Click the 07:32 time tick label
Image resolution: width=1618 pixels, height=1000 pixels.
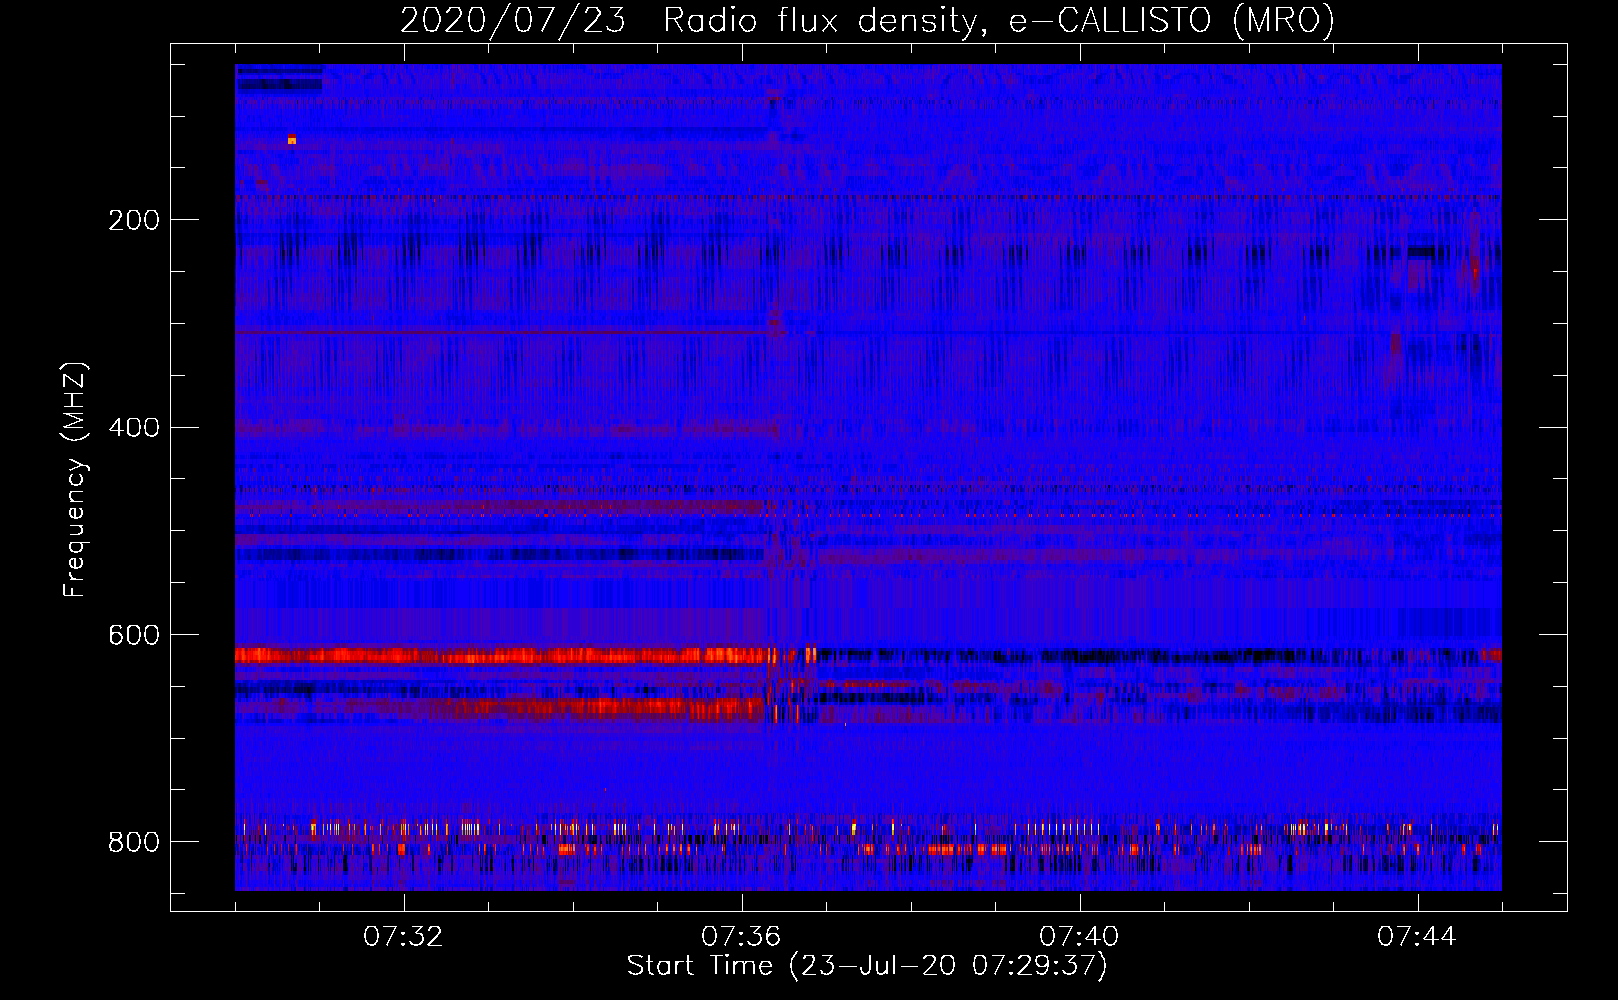pyautogui.click(x=403, y=937)
